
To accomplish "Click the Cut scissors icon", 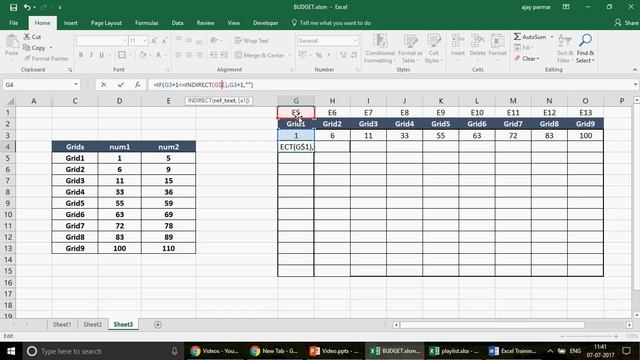I will click(x=27, y=37).
